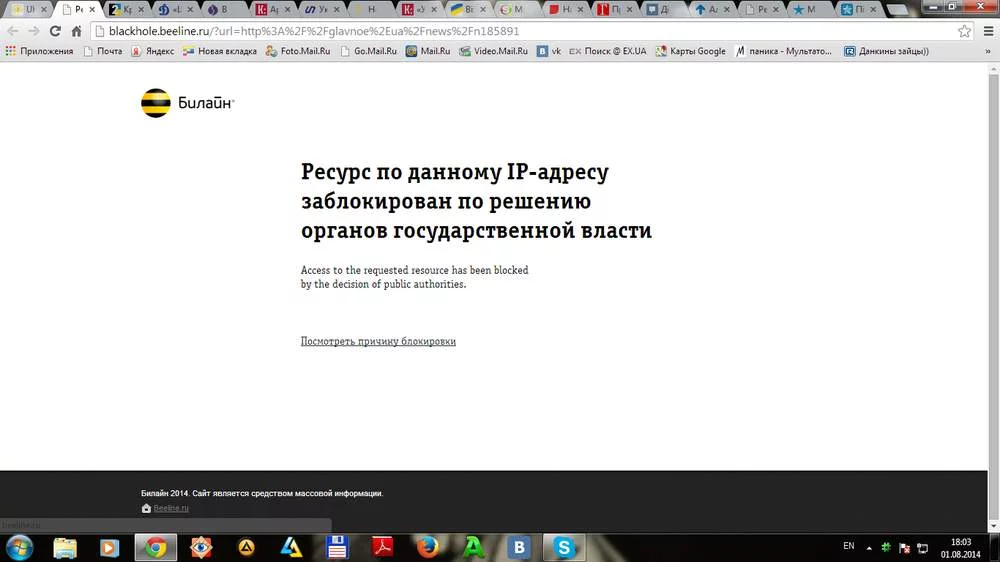This screenshot has width=1000, height=562.
Task: Open the Карты Google bookmark
Action: tap(691, 51)
